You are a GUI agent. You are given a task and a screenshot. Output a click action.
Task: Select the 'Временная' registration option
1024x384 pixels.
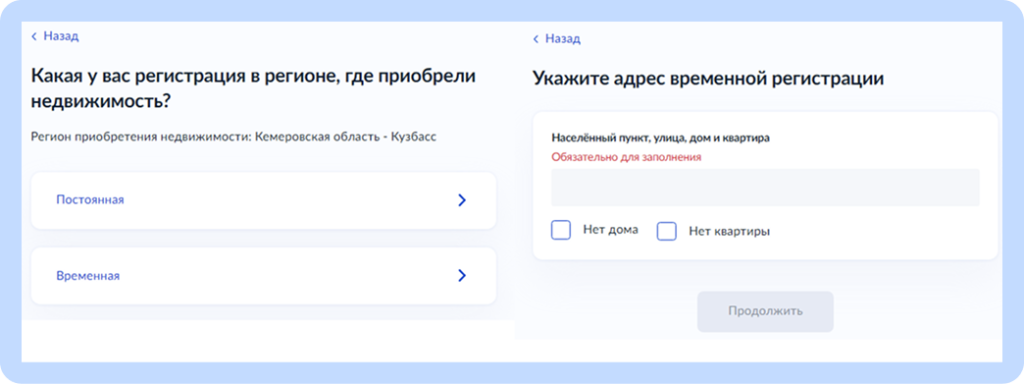point(264,276)
